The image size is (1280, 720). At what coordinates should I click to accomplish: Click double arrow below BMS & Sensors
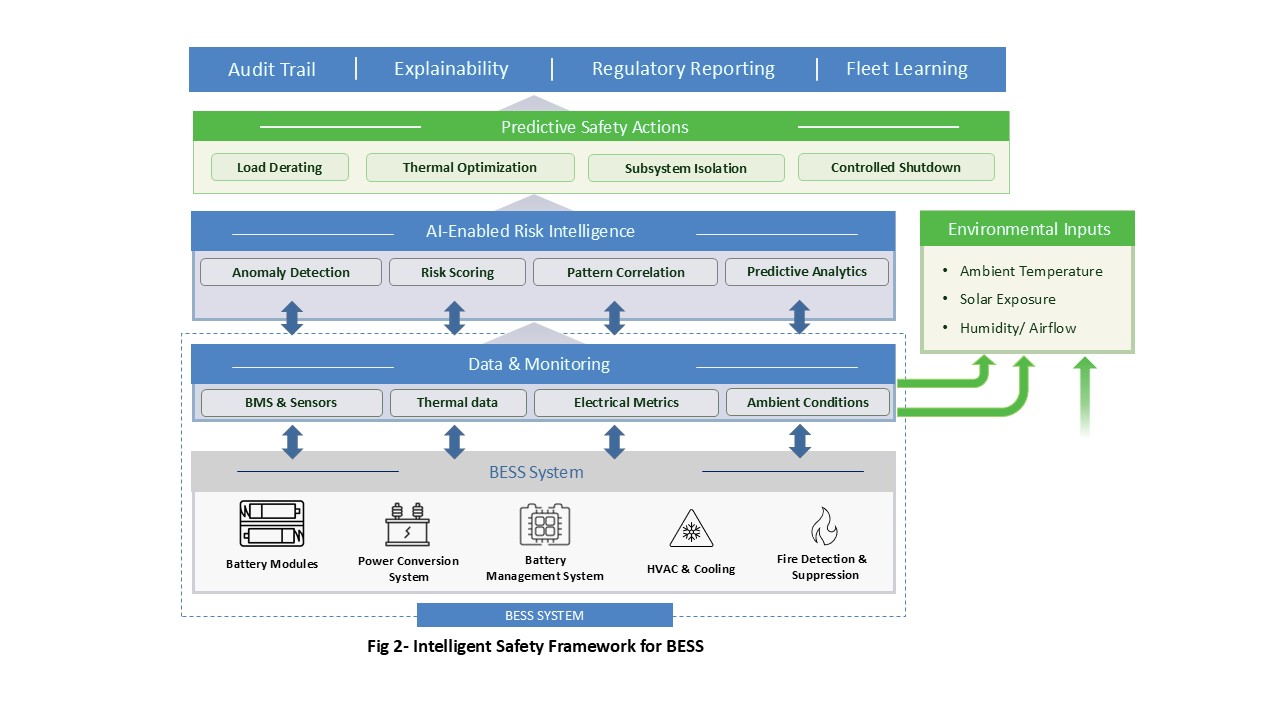click(x=292, y=442)
